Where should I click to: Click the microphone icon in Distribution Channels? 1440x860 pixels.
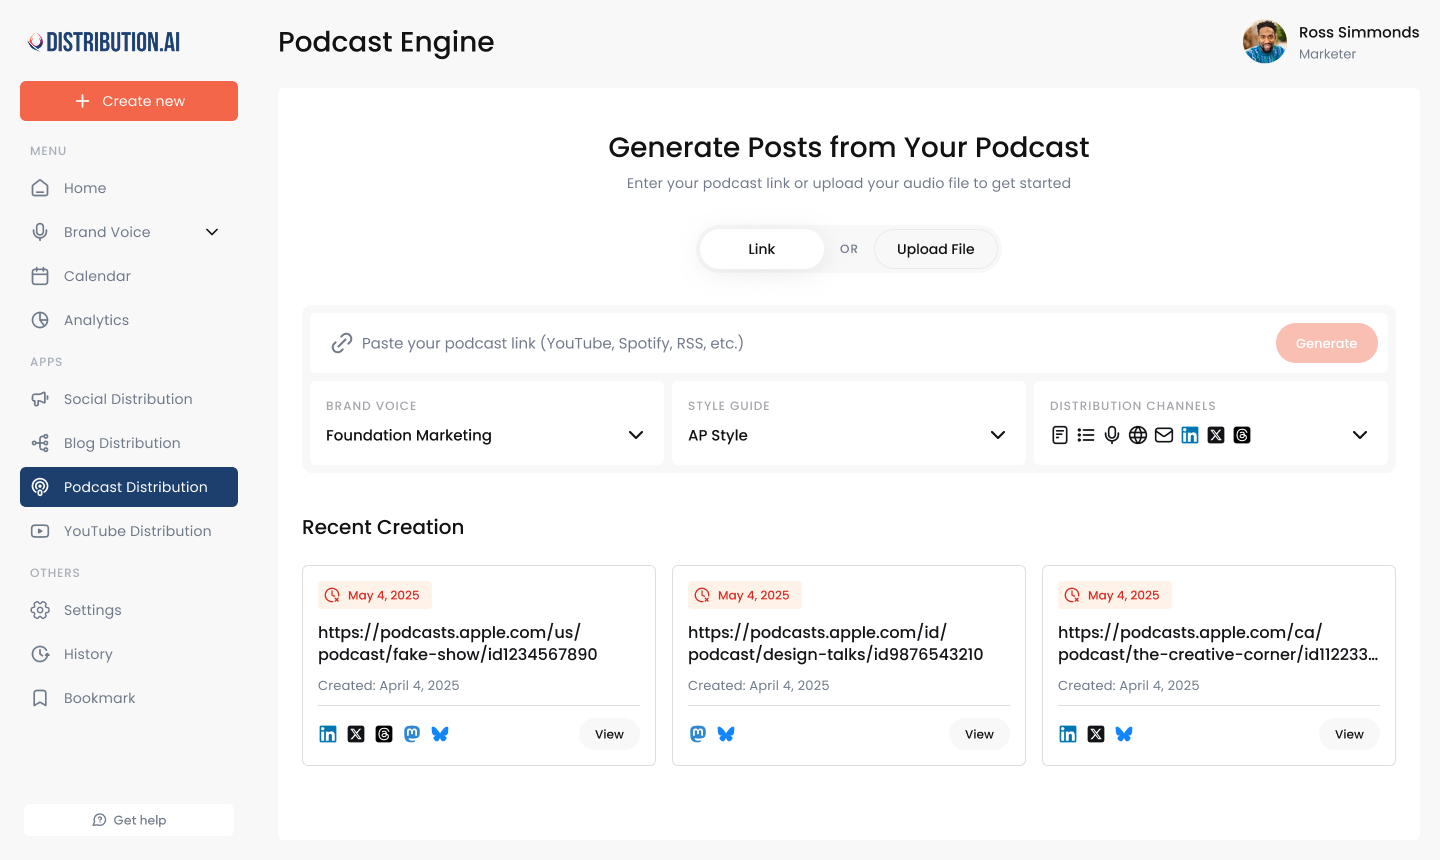[1112, 435]
